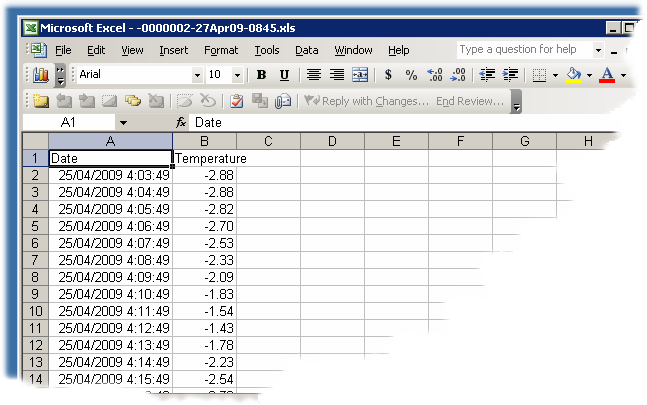Toggle Underline formatting
Viewport: 647px width, 405px height.
click(x=284, y=75)
